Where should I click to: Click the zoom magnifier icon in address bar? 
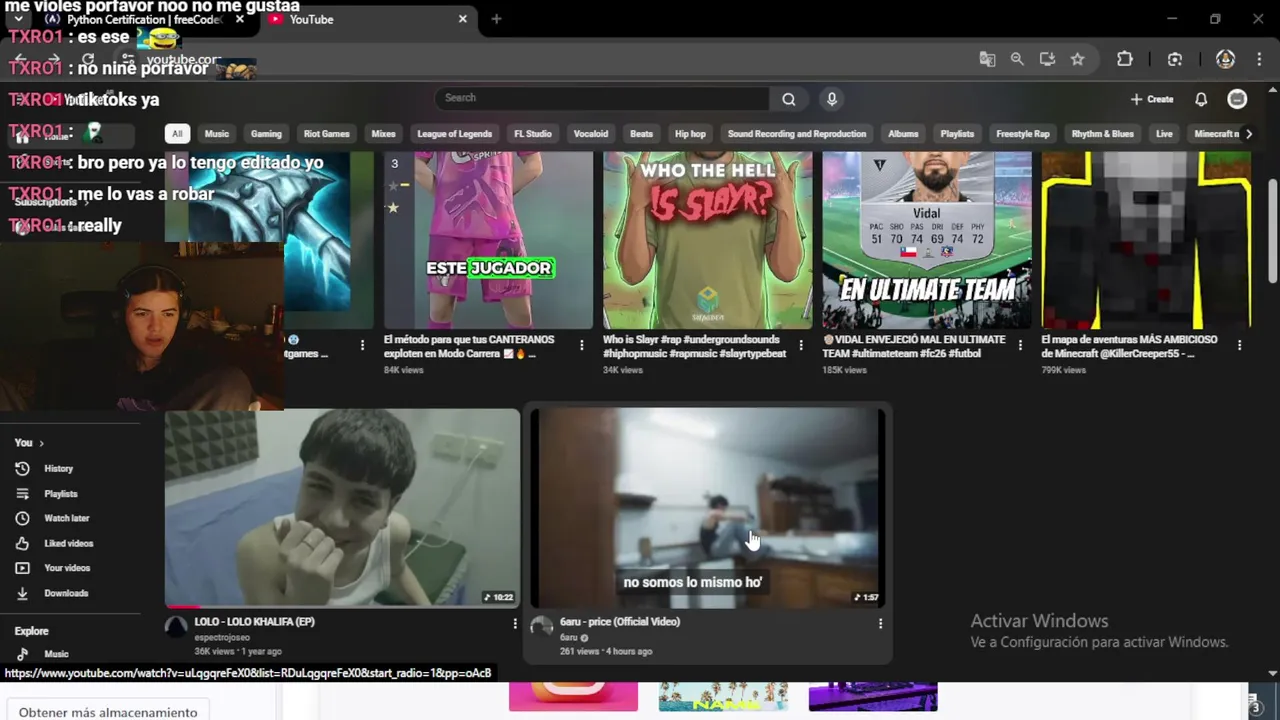1017,59
